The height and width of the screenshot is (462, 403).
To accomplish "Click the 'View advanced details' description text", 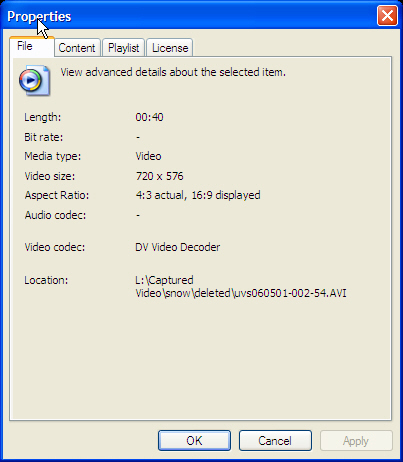I will [173, 72].
